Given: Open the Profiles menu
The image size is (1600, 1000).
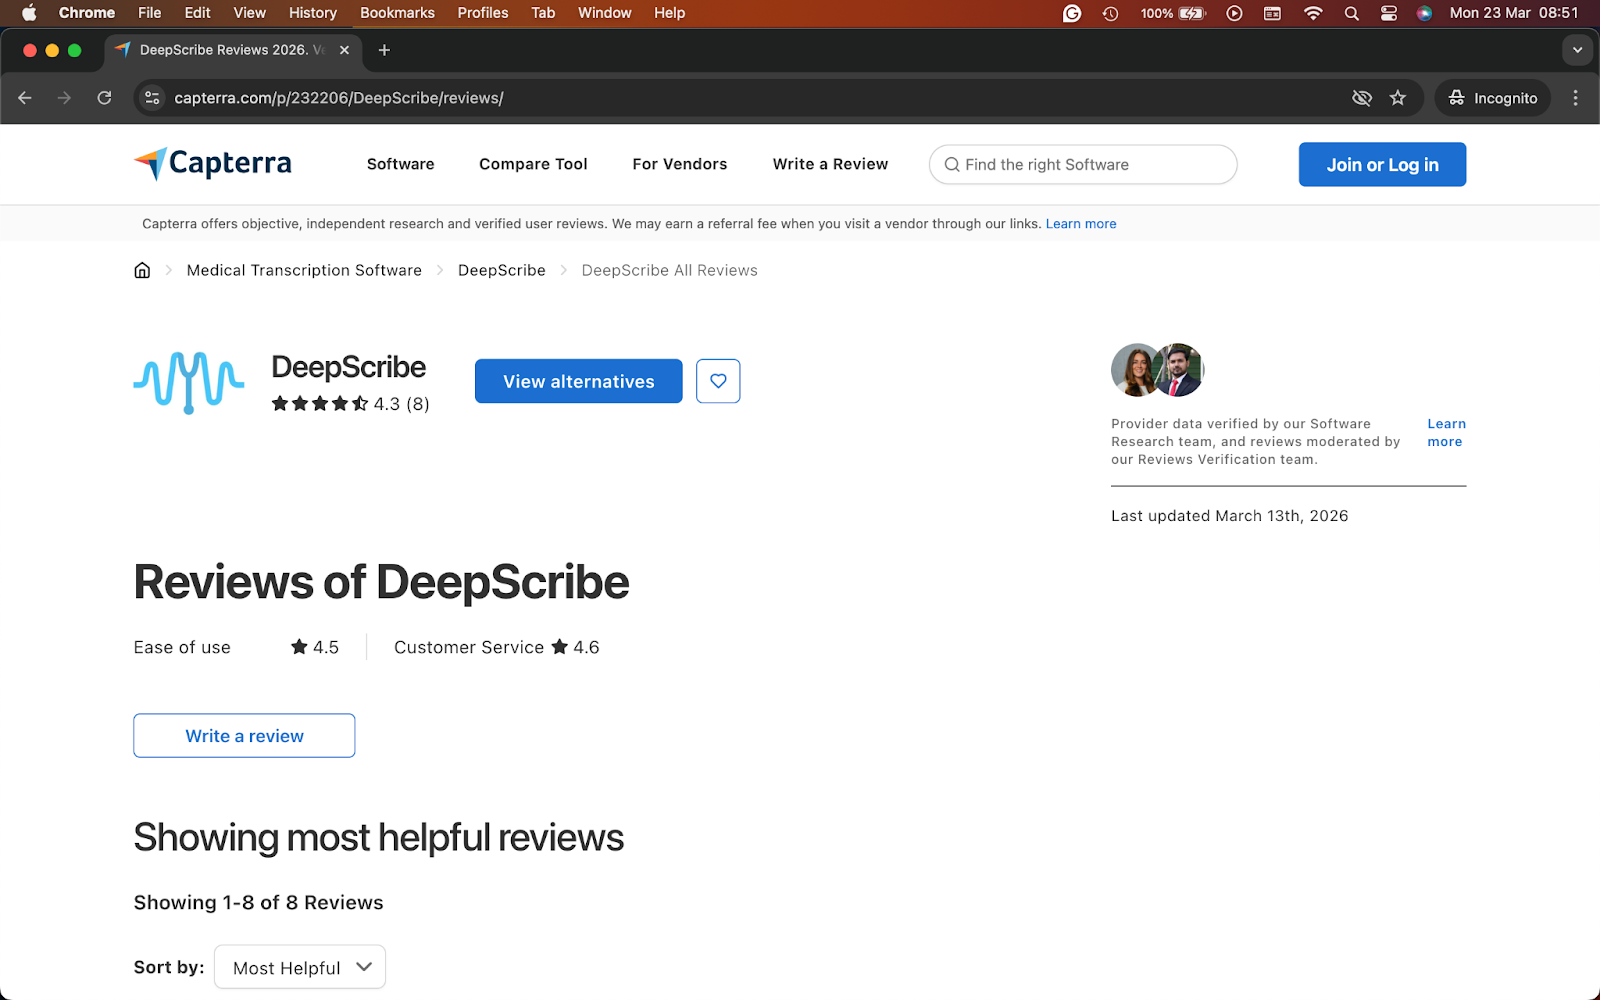Looking at the screenshot, I should (483, 13).
